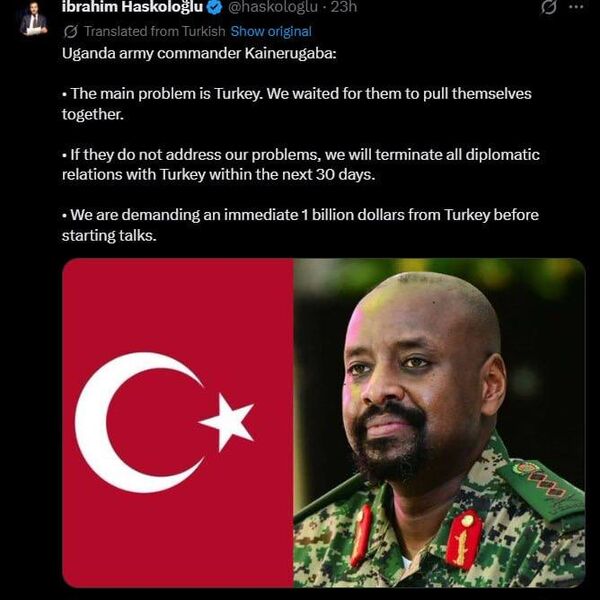Open the three-dot more options menu
The width and height of the screenshot is (600, 600).
576,7
